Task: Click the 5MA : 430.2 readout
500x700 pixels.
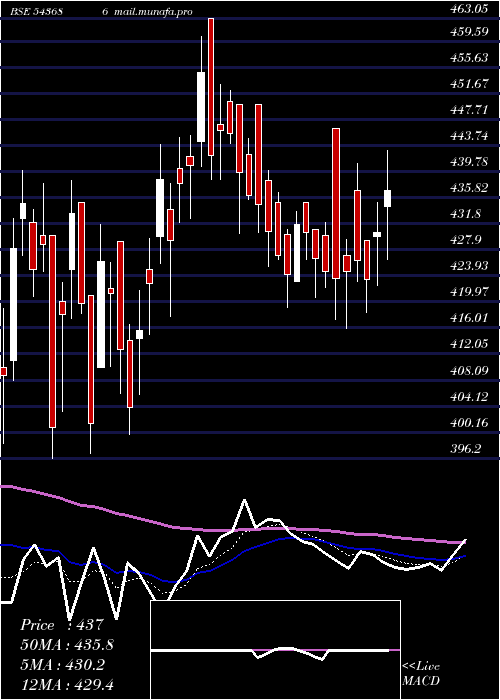Action: pos(62,665)
